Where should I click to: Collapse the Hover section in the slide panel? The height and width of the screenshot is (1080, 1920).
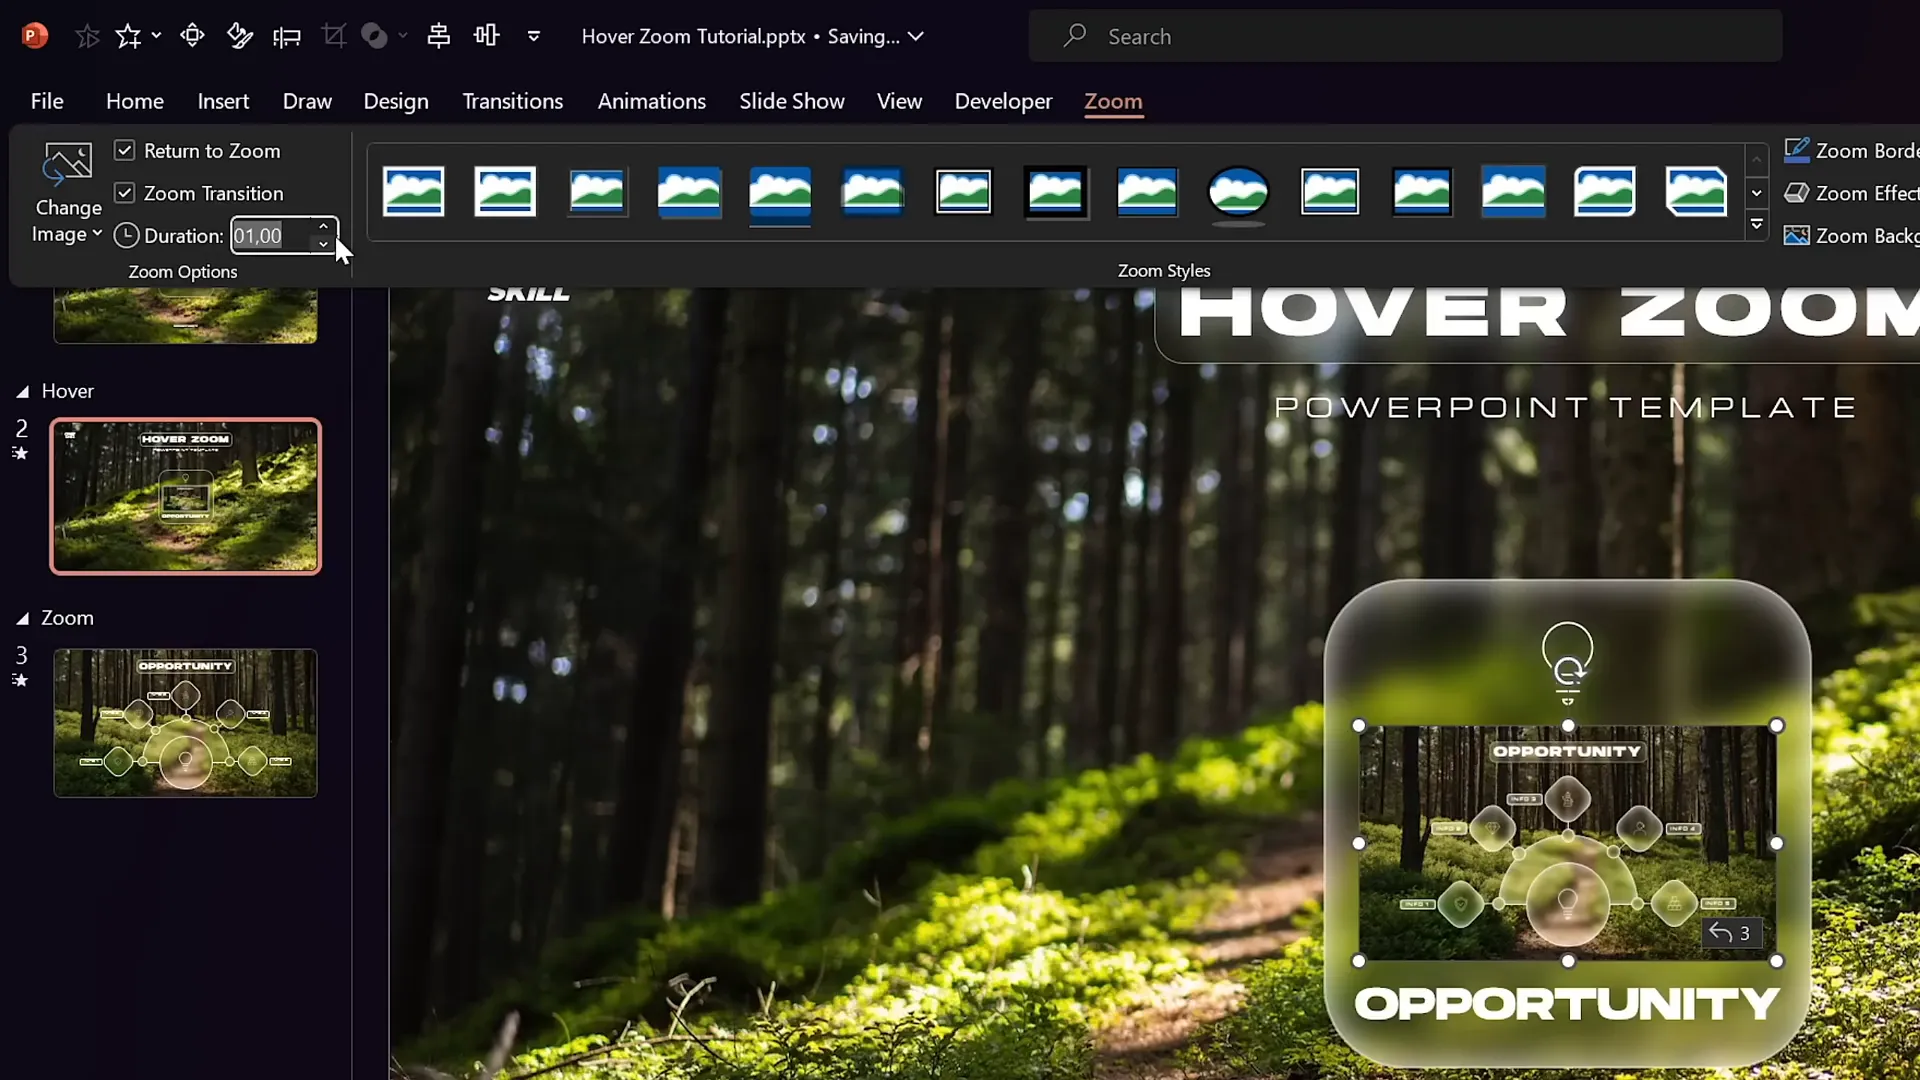(24, 390)
